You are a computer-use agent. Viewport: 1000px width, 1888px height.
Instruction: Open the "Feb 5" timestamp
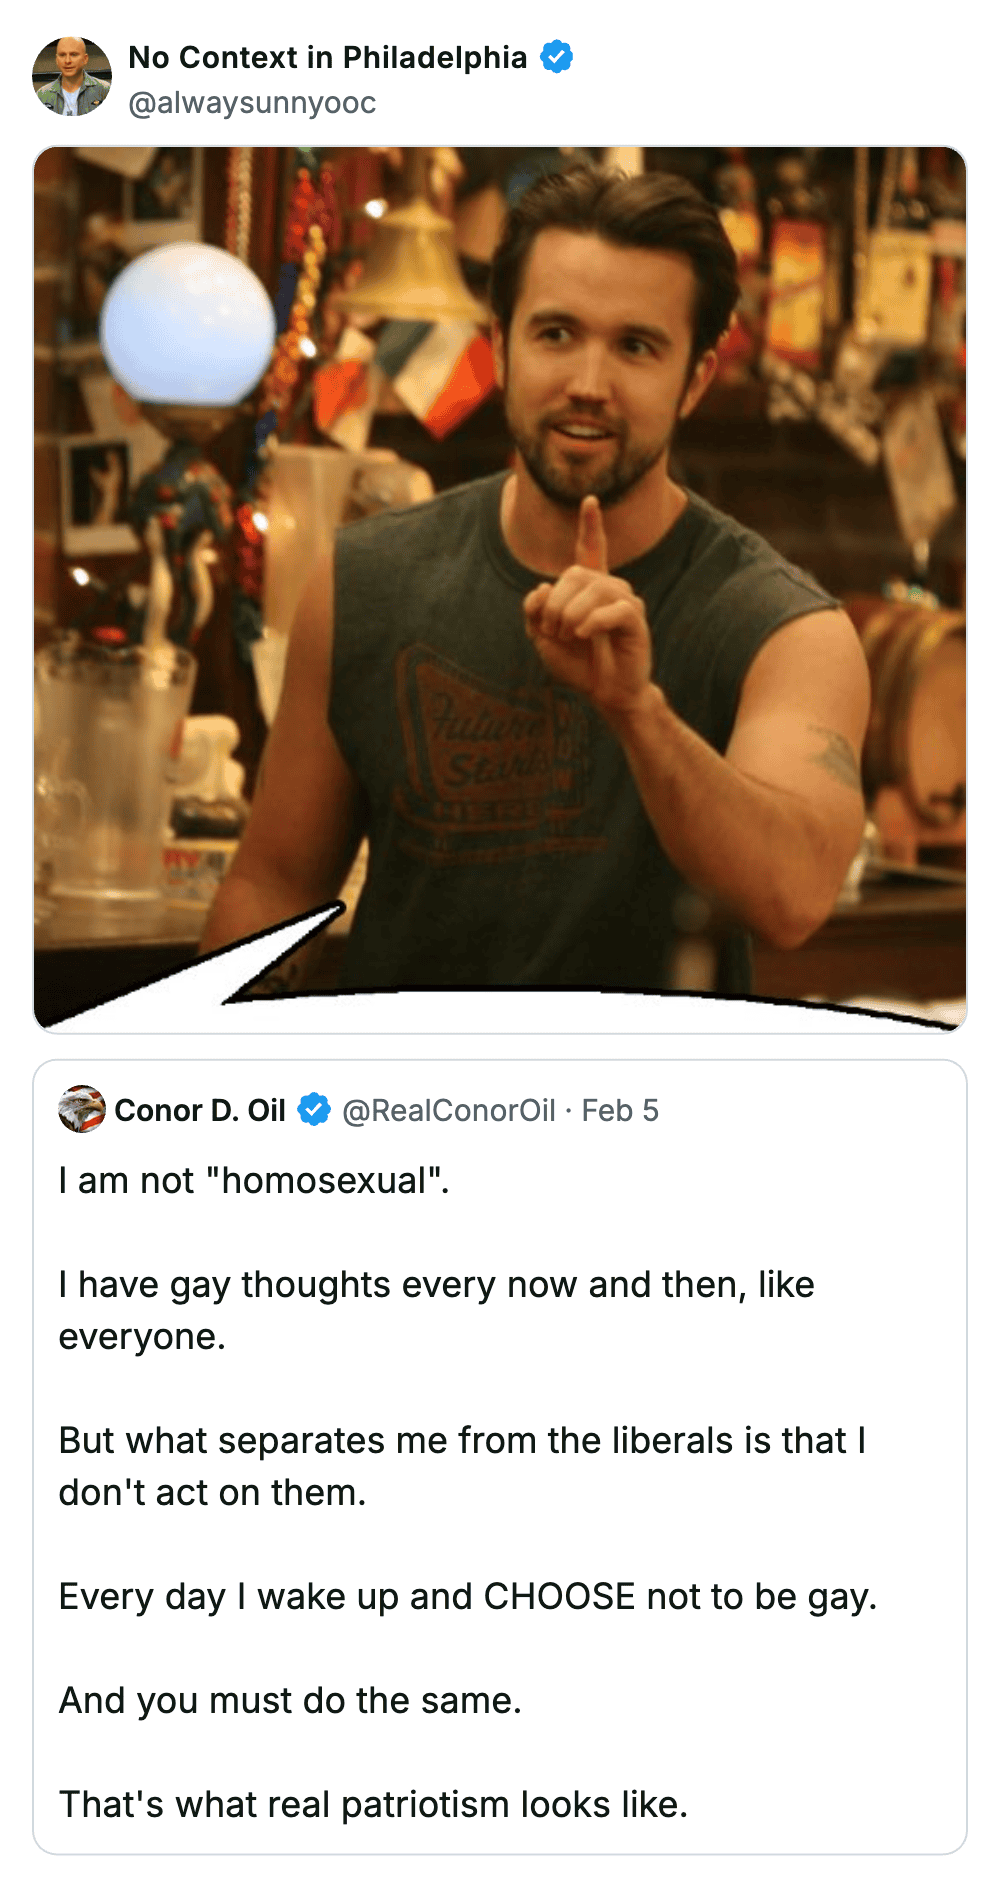coord(620,1110)
